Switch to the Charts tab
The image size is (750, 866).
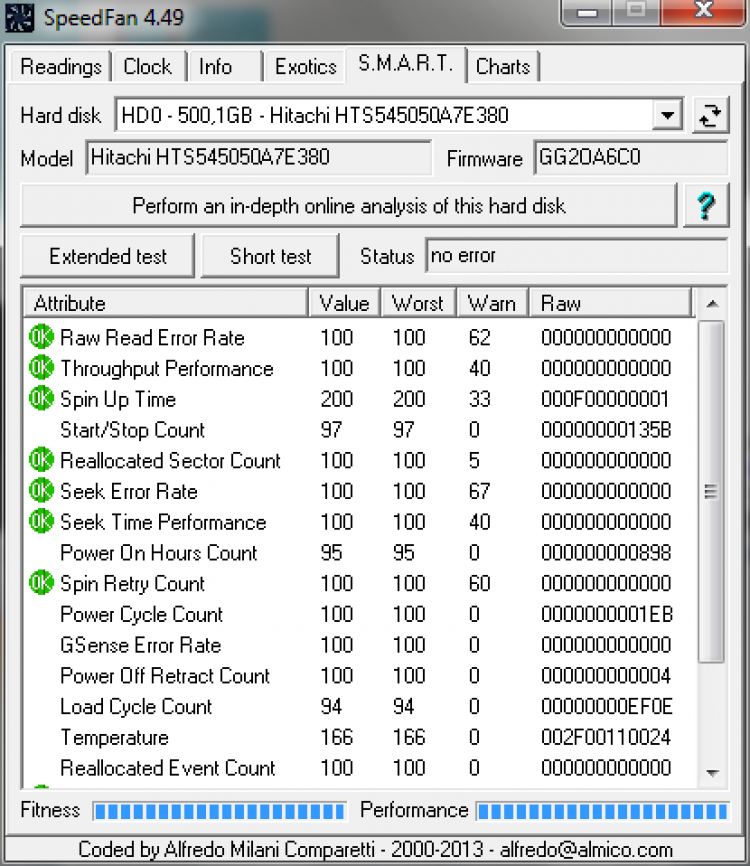point(503,67)
